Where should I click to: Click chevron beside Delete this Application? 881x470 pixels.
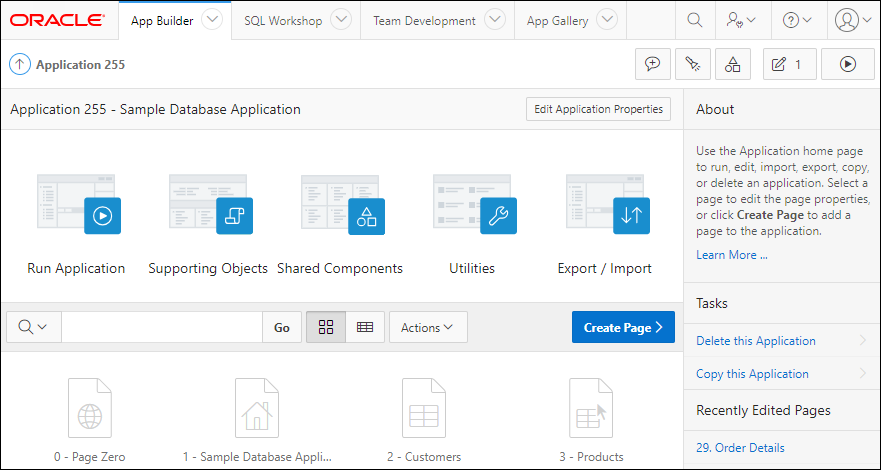(863, 340)
